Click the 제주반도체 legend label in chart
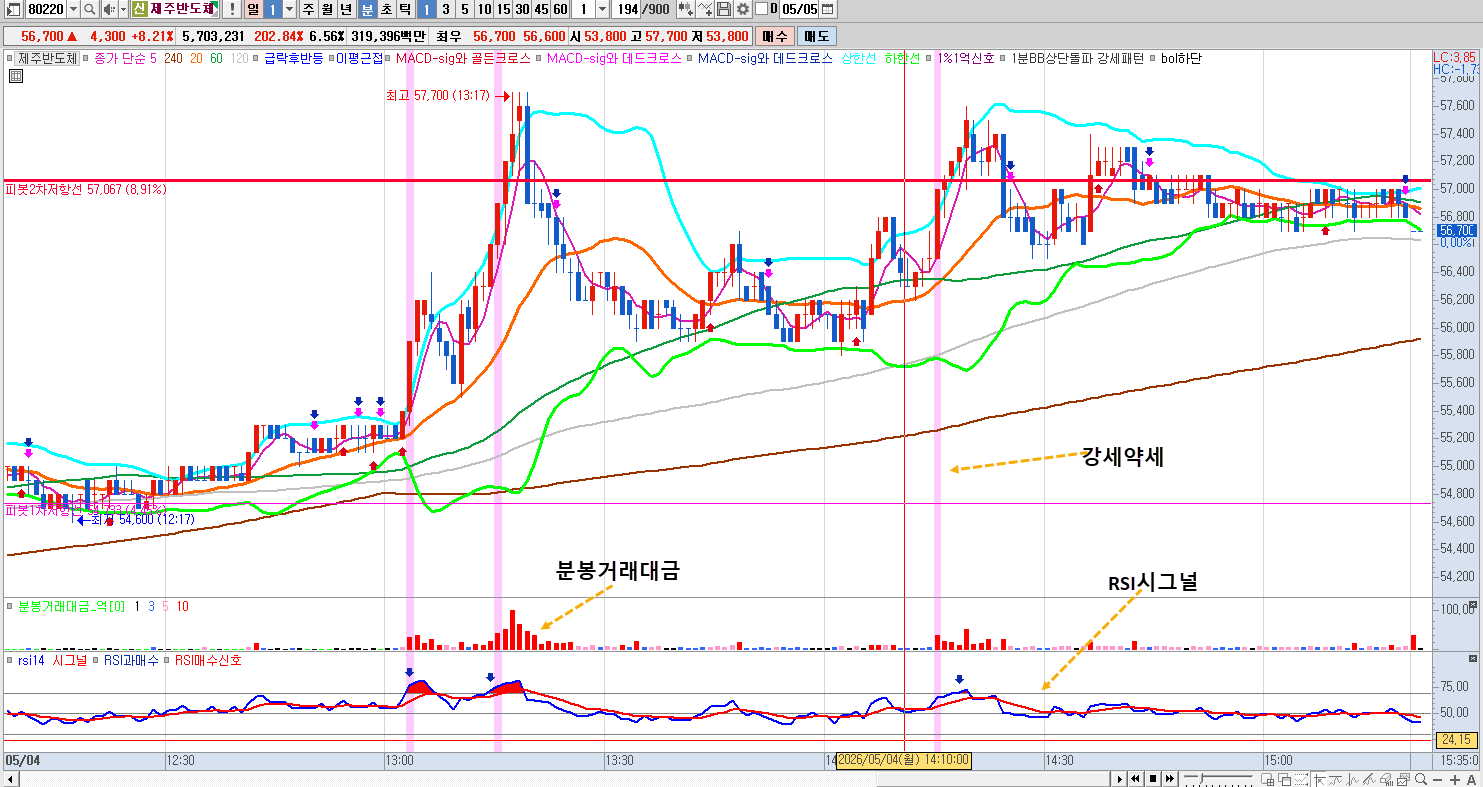The width and height of the screenshot is (1483, 787). tap(47, 58)
